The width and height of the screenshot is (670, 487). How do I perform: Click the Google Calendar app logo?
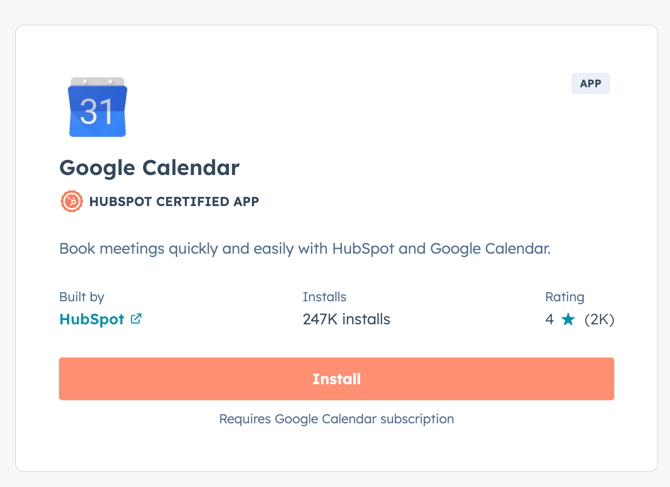click(97, 107)
